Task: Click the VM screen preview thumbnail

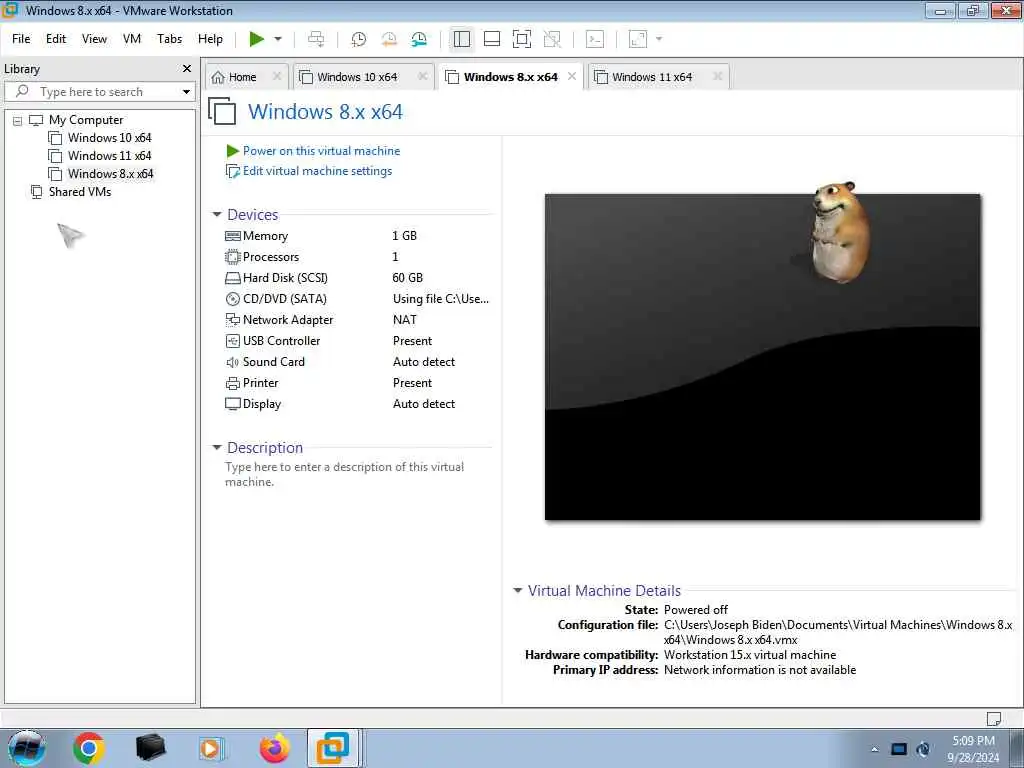Action: tap(763, 357)
